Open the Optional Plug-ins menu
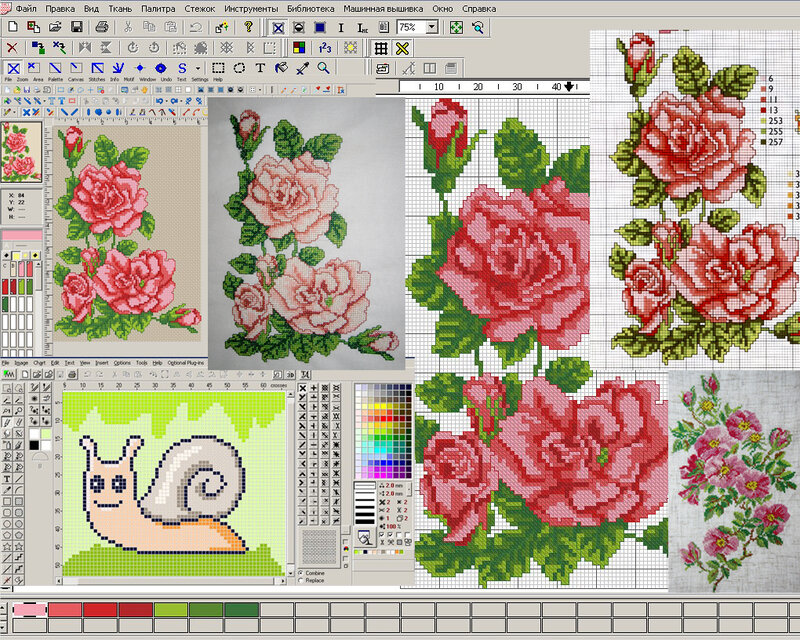The image size is (800, 640). [188, 362]
